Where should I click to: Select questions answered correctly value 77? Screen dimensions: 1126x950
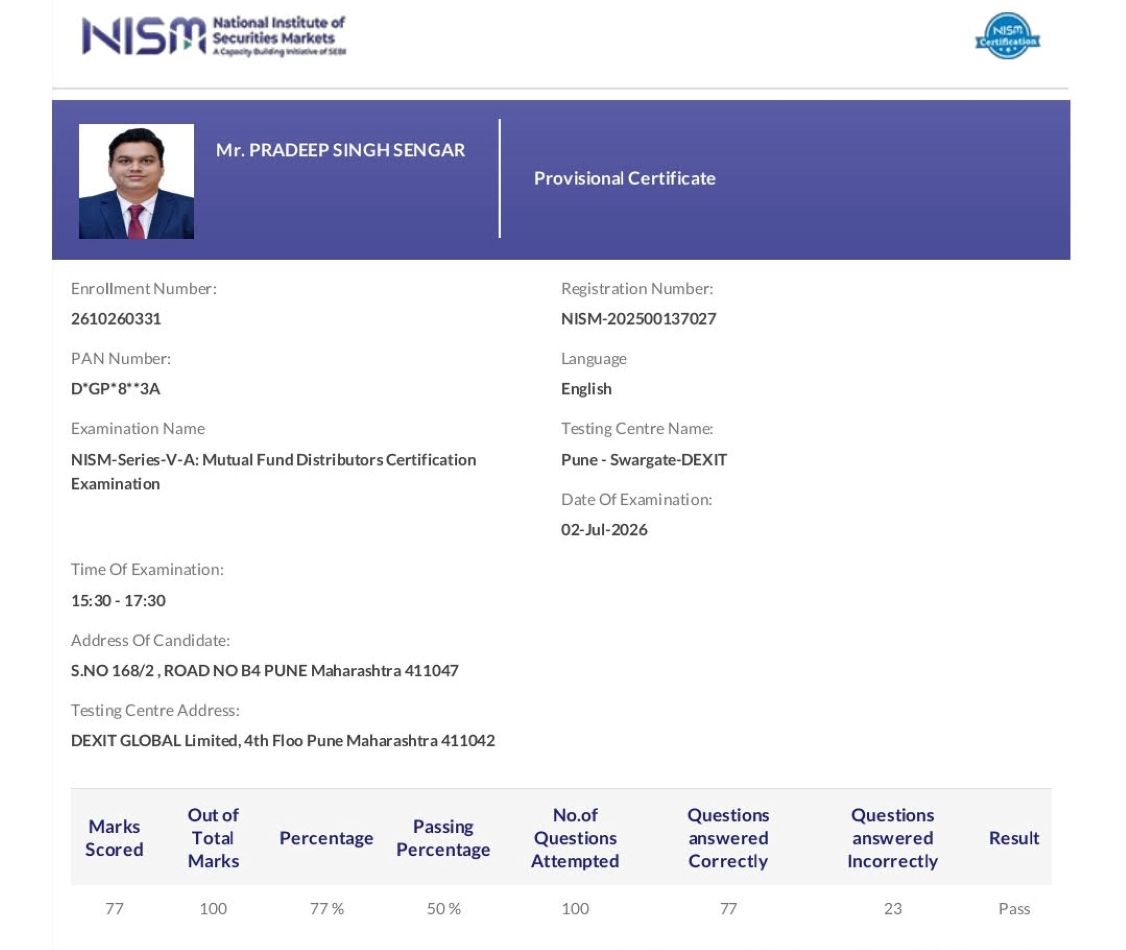[728, 908]
